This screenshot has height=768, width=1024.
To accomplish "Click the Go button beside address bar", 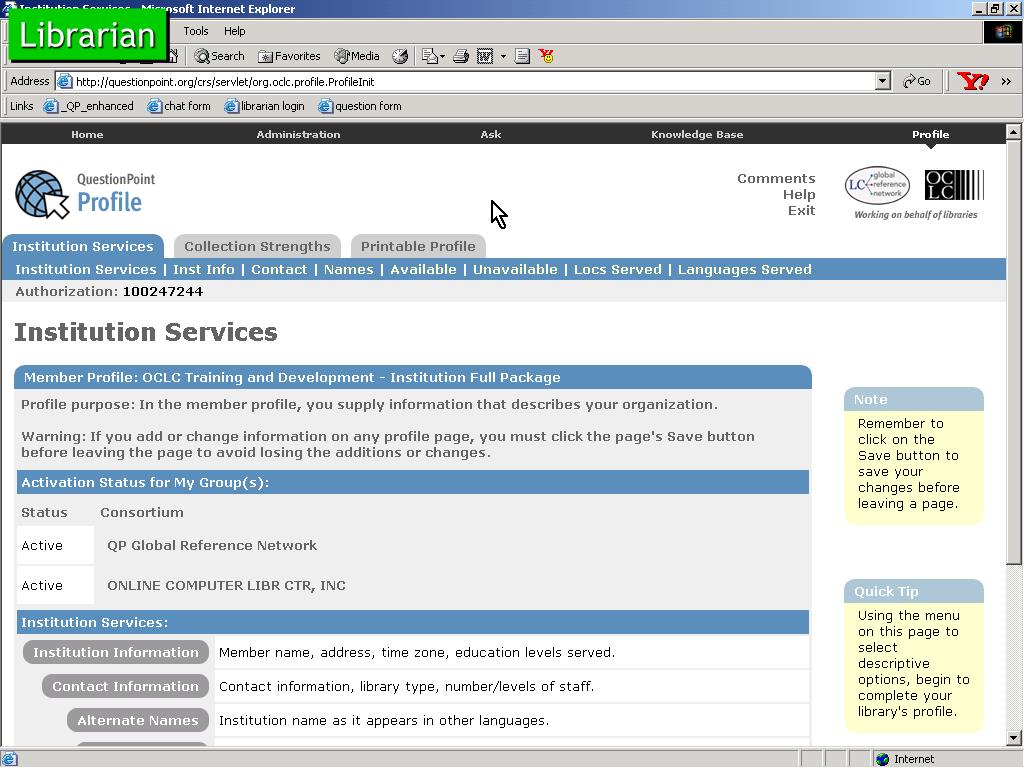I will click(x=917, y=81).
